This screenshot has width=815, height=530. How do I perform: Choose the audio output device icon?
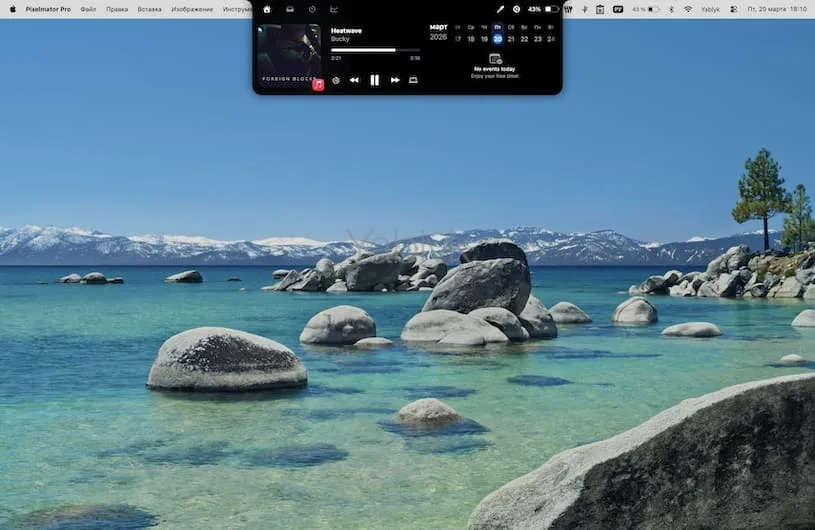click(x=413, y=80)
